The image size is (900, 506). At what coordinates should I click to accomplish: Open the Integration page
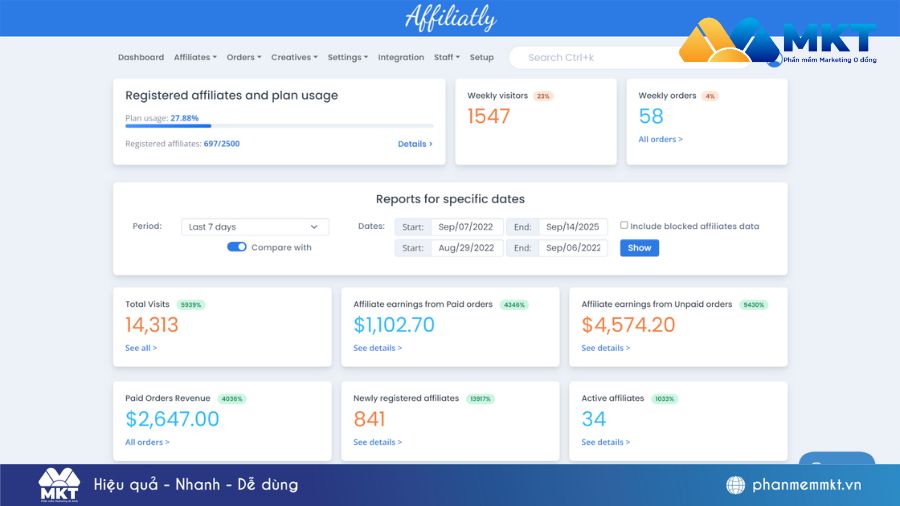click(x=401, y=57)
